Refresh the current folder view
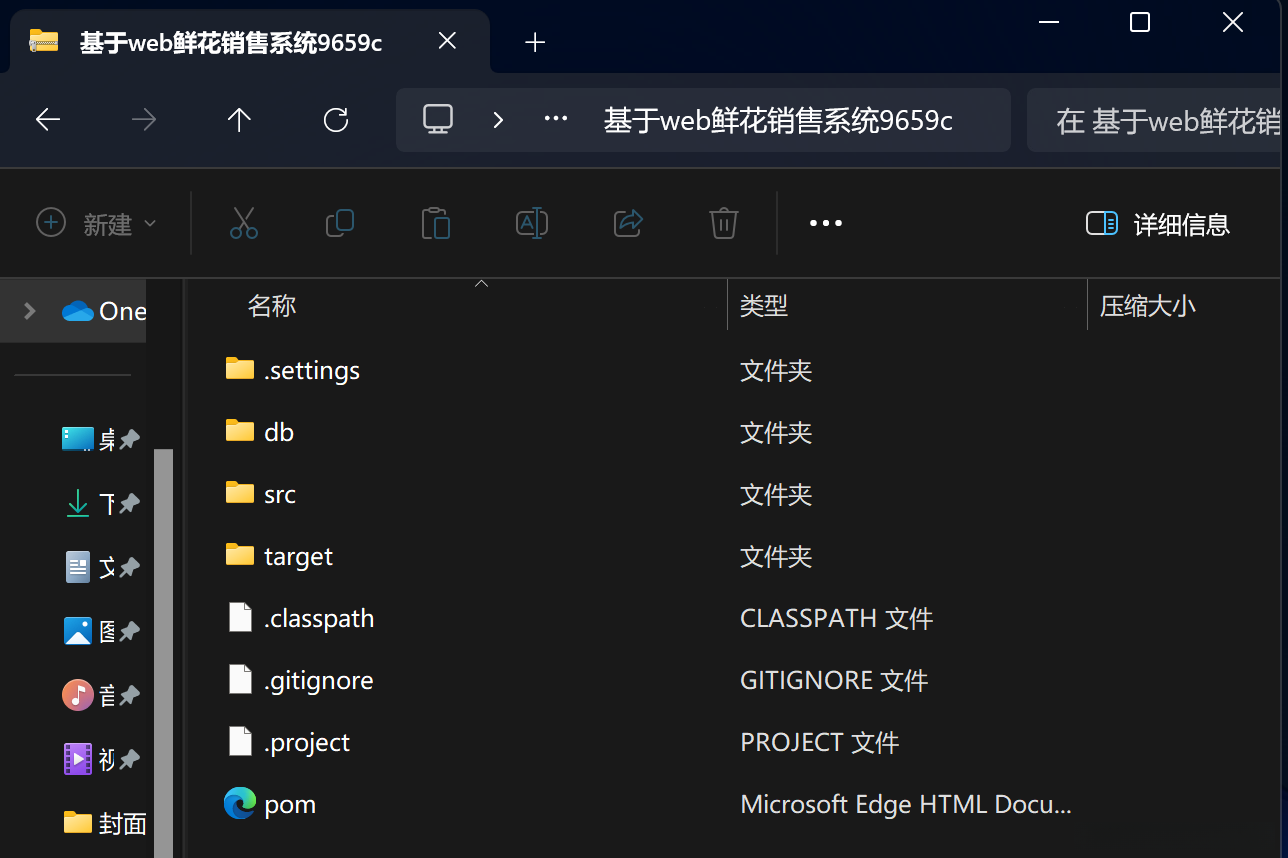Image resolution: width=1288 pixels, height=858 pixels. pyautogui.click(x=336, y=120)
